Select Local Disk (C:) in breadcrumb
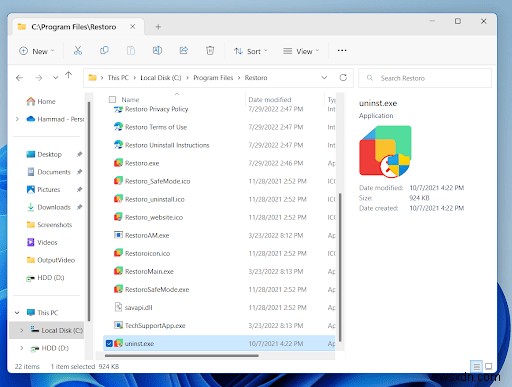The image size is (512, 387). click(161, 78)
